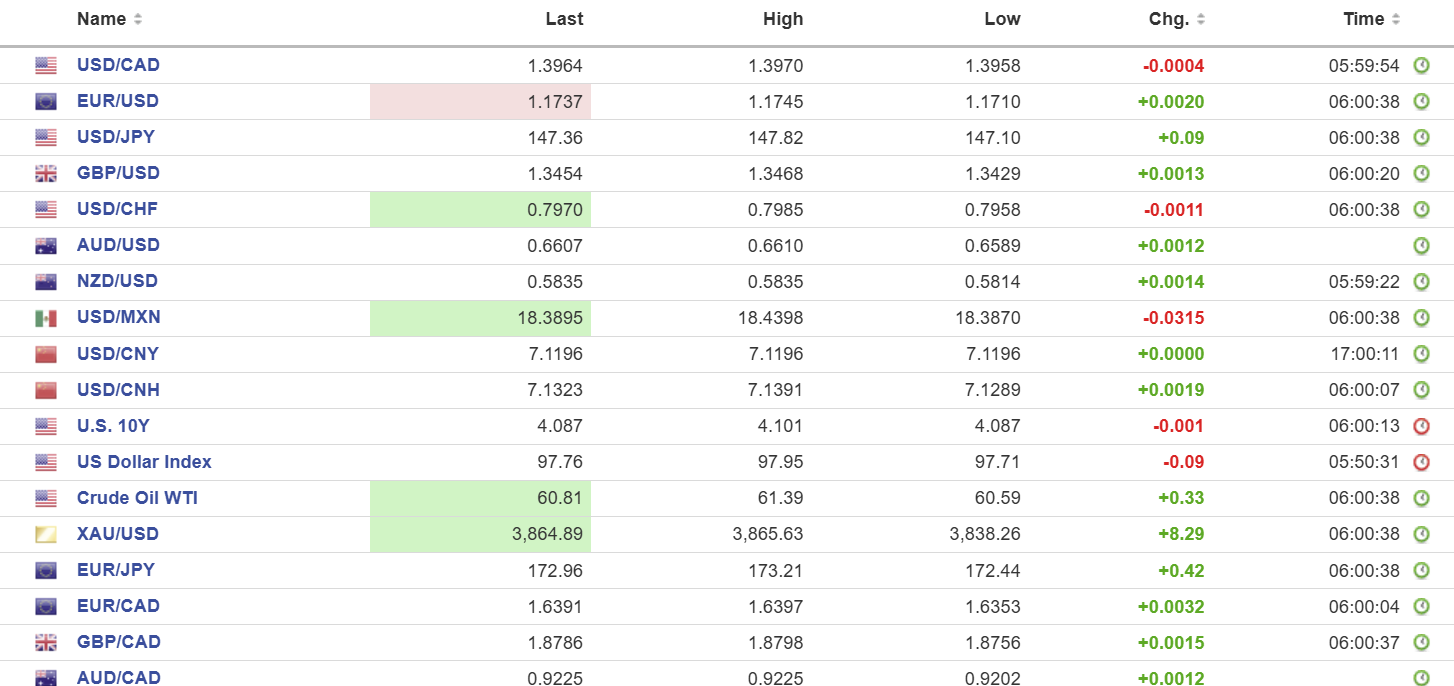1454x686 pixels.
Task: Click the UK flag next to GBP/USD
Action: pos(46,174)
